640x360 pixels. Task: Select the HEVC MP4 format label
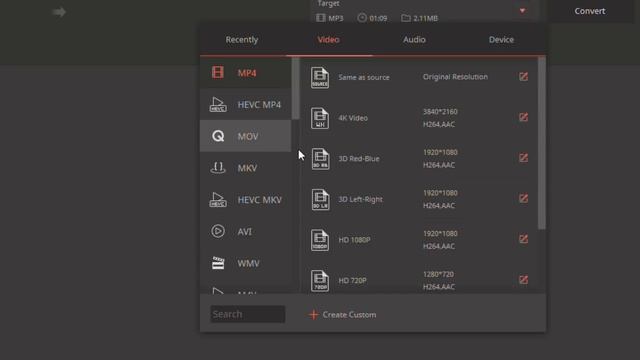coord(259,104)
